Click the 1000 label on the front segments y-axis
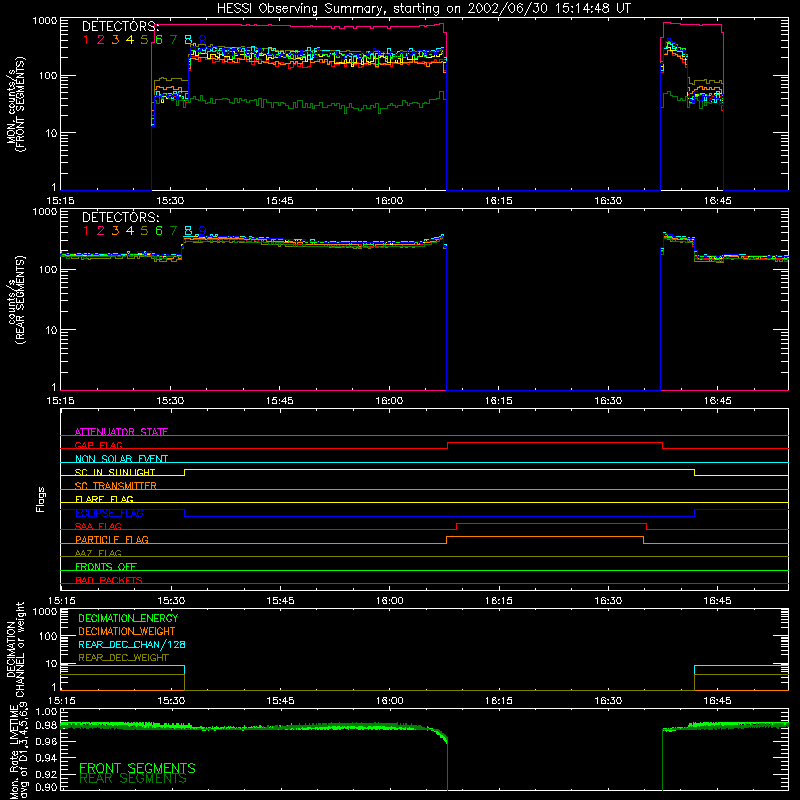Viewport: 800px width, 800px height. coord(45,21)
